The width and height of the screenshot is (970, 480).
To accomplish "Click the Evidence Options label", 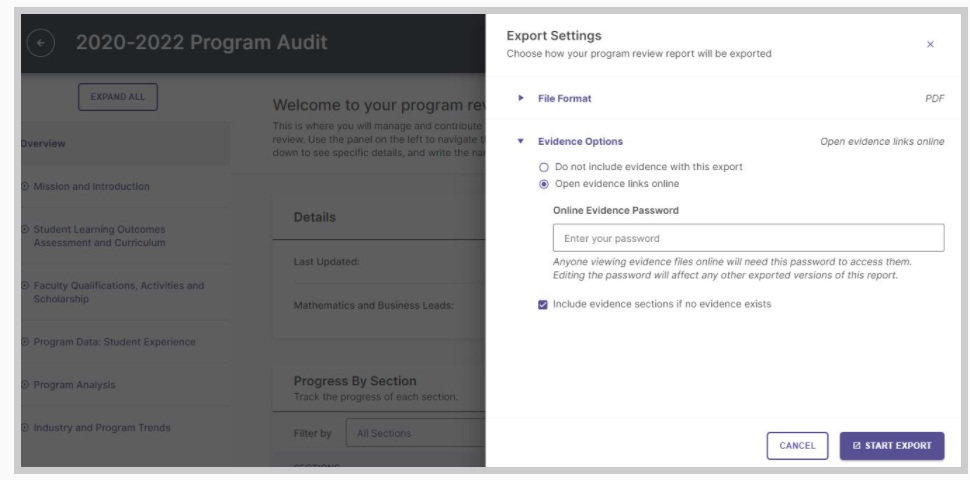I will (580, 142).
